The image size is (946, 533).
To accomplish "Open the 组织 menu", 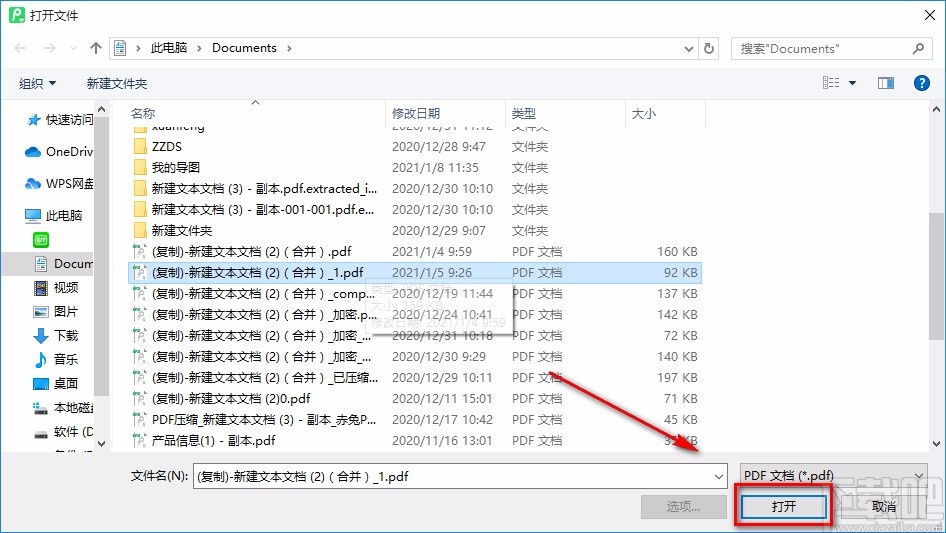I will (37, 83).
